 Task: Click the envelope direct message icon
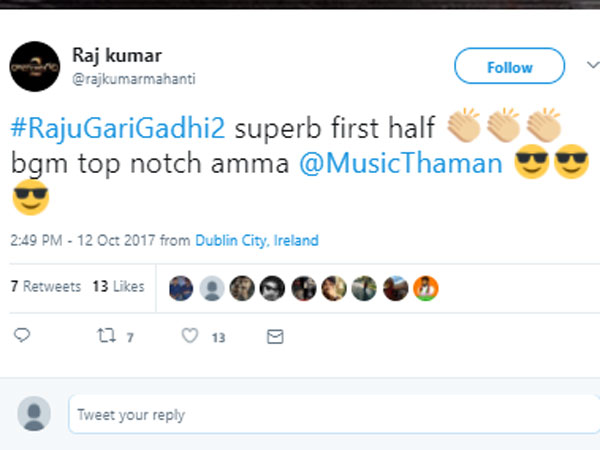click(275, 337)
